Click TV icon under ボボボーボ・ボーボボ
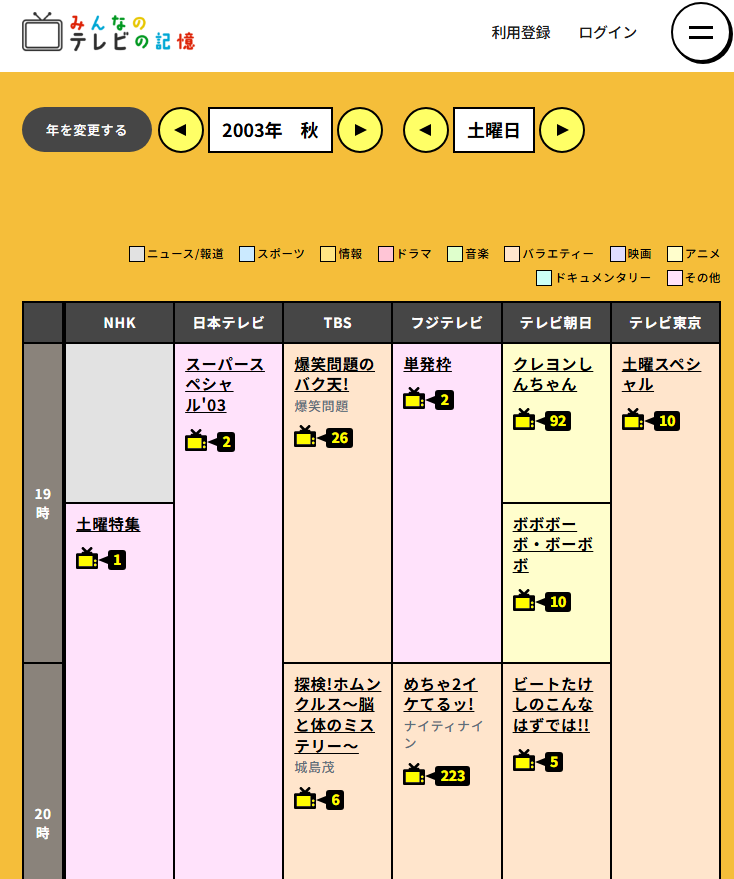The height and width of the screenshot is (879, 734). coord(541,601)
